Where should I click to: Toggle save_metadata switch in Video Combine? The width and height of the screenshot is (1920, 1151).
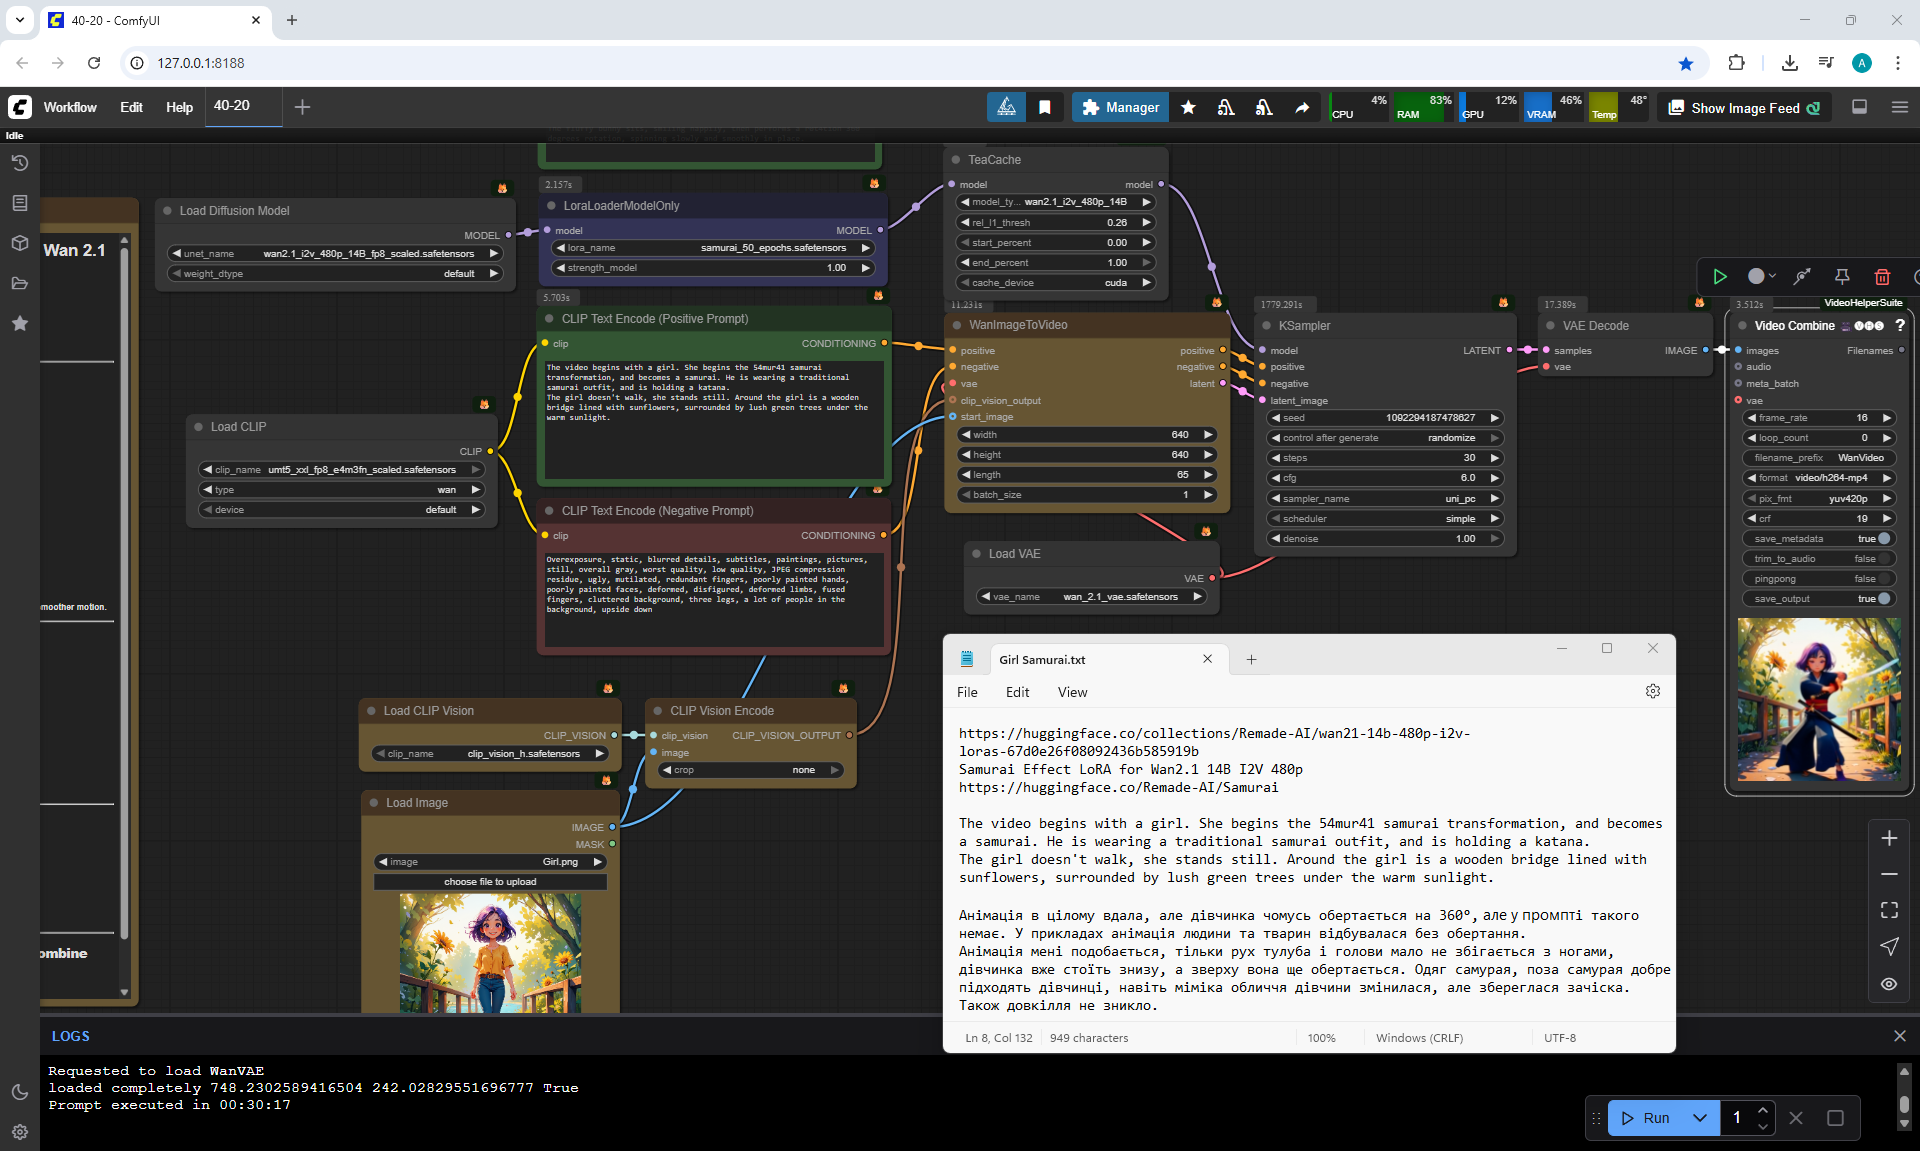(1884, 538)
